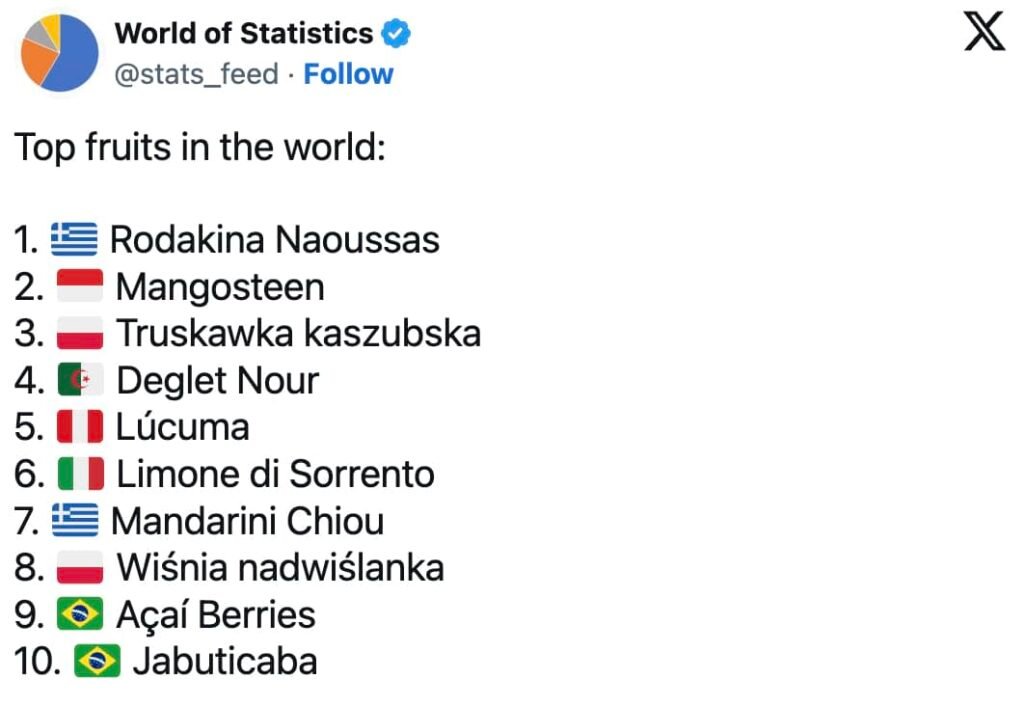
Task: Click the blue verified checkmark badge
Action: [397, 34]
